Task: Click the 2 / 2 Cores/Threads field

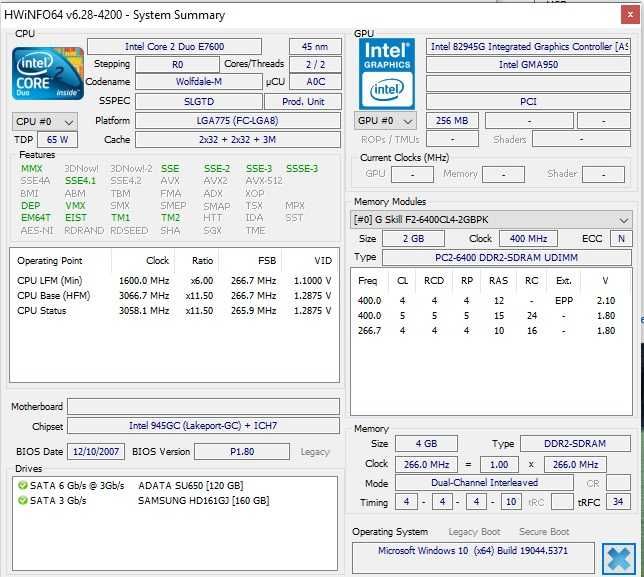Action: (x=315, y=64)
